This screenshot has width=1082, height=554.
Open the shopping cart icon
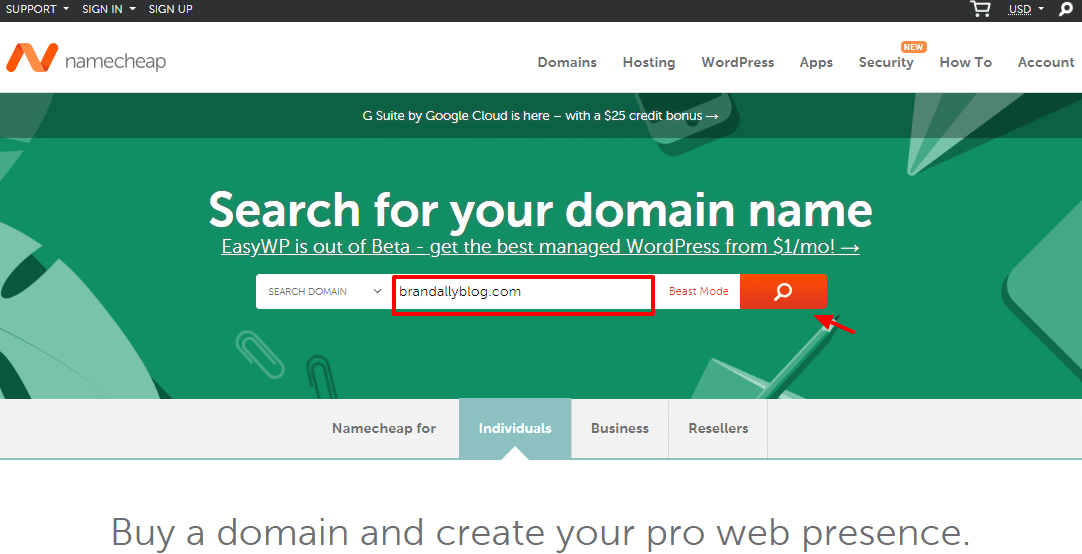[980, 9]
